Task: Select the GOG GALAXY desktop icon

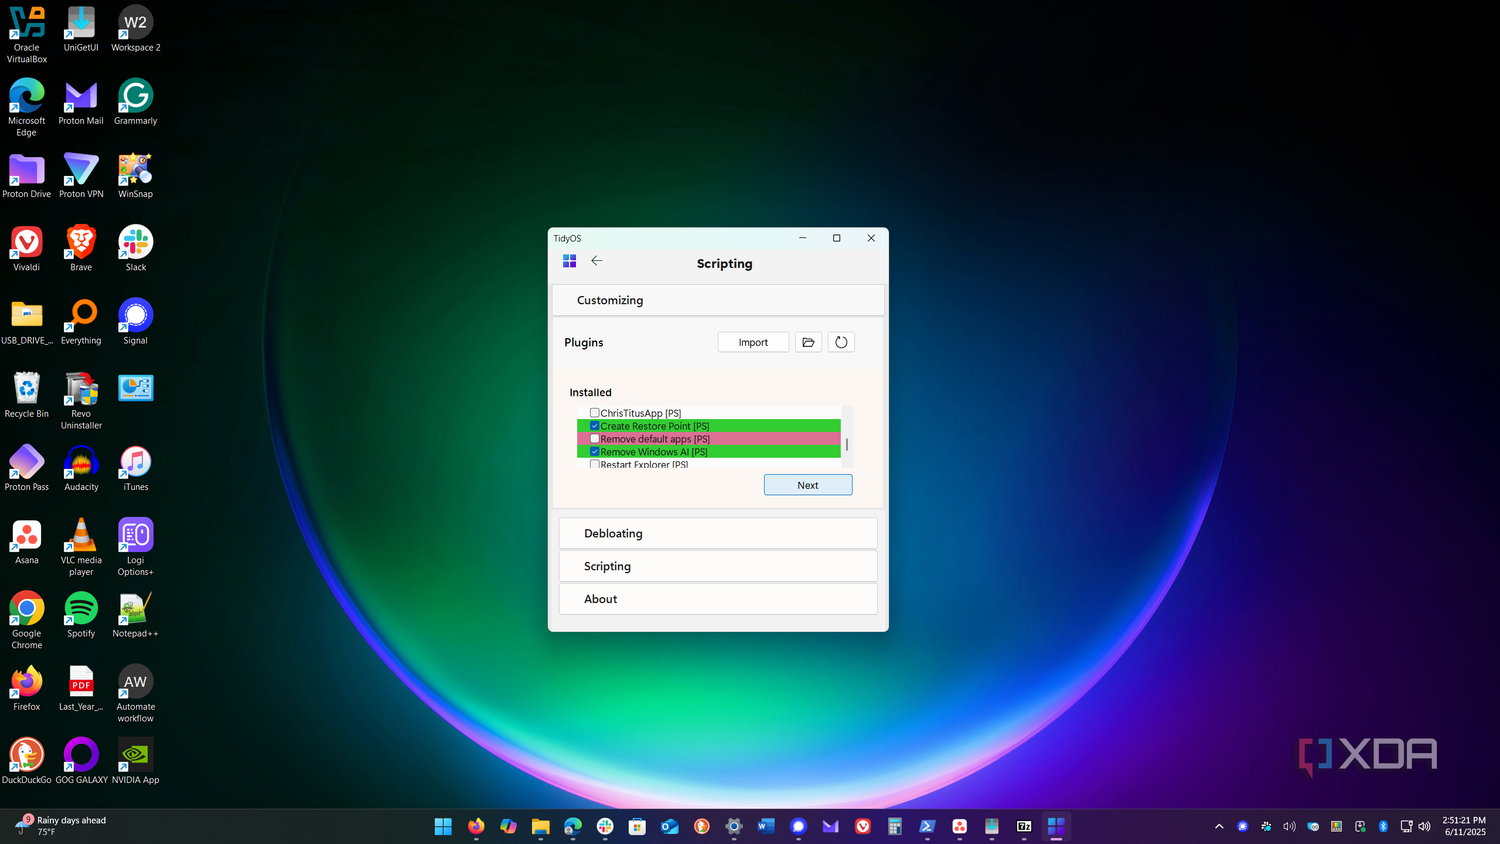Action: coord(81,762)
